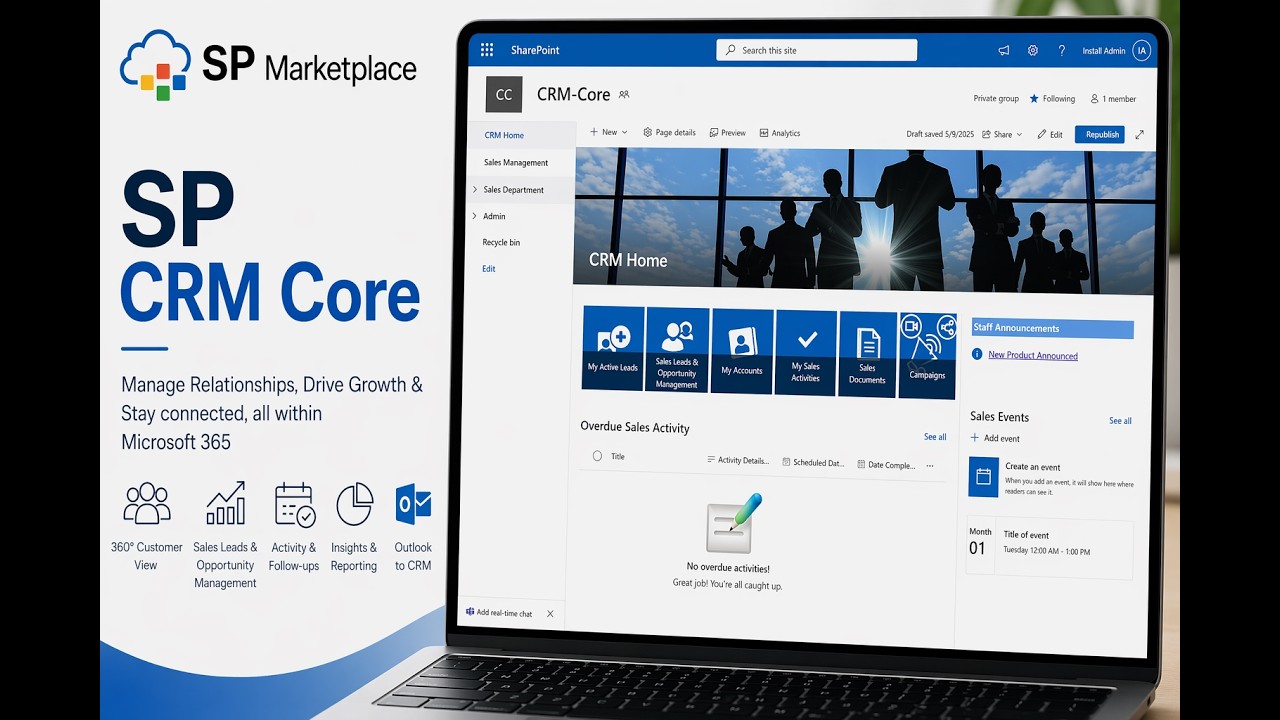The height and width of the screenshot is (720, 1280).
Task: Open the My Sales Activities tile
Action: [806, 353]
